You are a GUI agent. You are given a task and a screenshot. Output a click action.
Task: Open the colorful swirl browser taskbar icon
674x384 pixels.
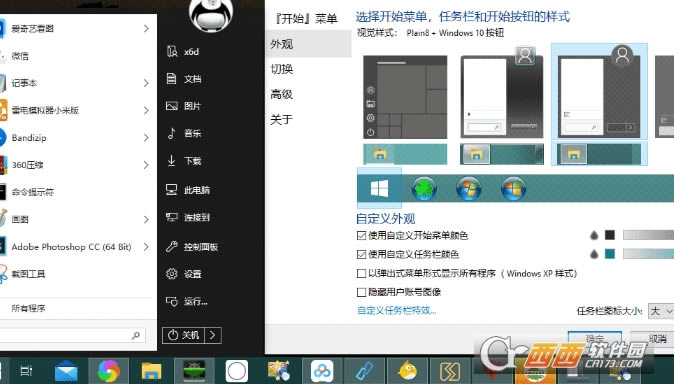[109, 371]
